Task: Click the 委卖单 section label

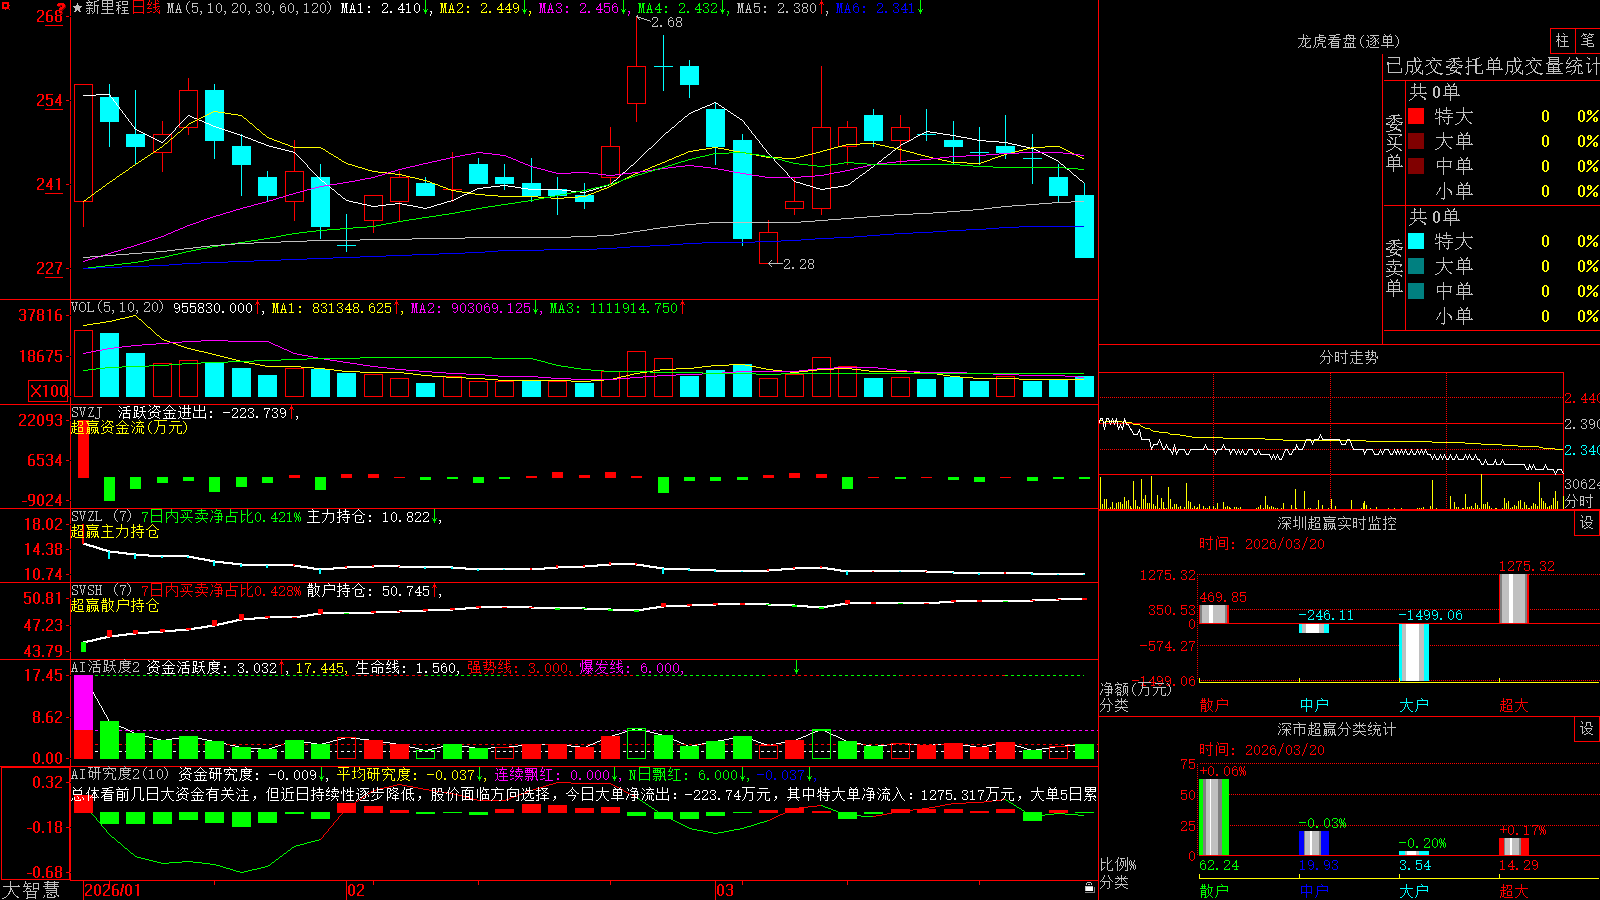Action: [x=1394, y=267]
